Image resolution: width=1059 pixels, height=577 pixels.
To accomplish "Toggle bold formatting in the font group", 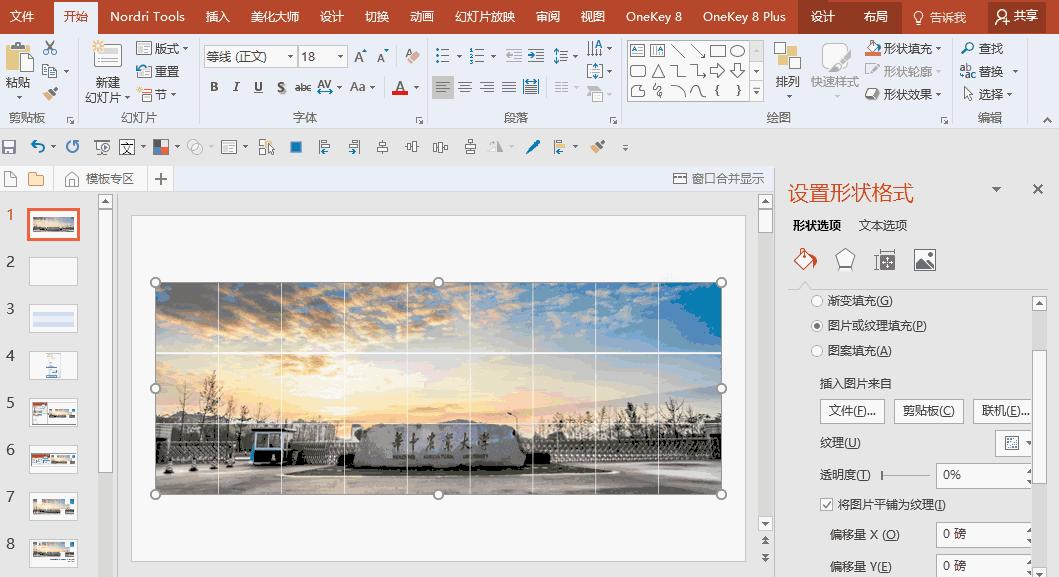I will pyautogui.click(x=214, y=88).
